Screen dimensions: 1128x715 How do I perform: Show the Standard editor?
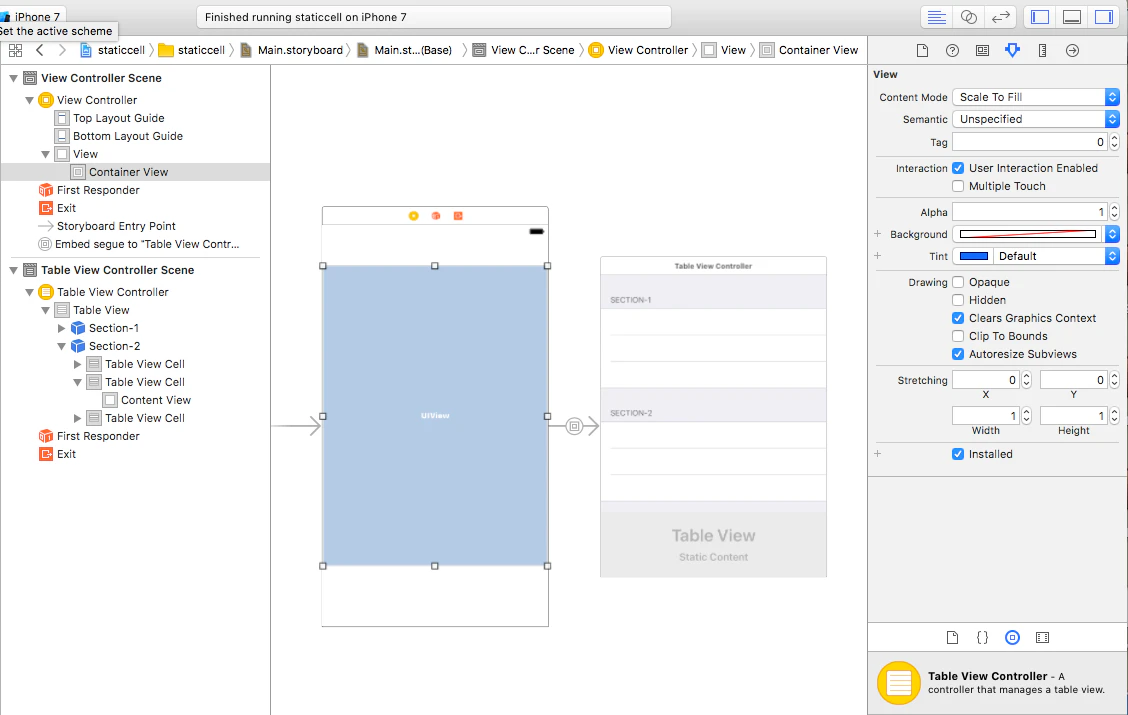coord(936,17)
